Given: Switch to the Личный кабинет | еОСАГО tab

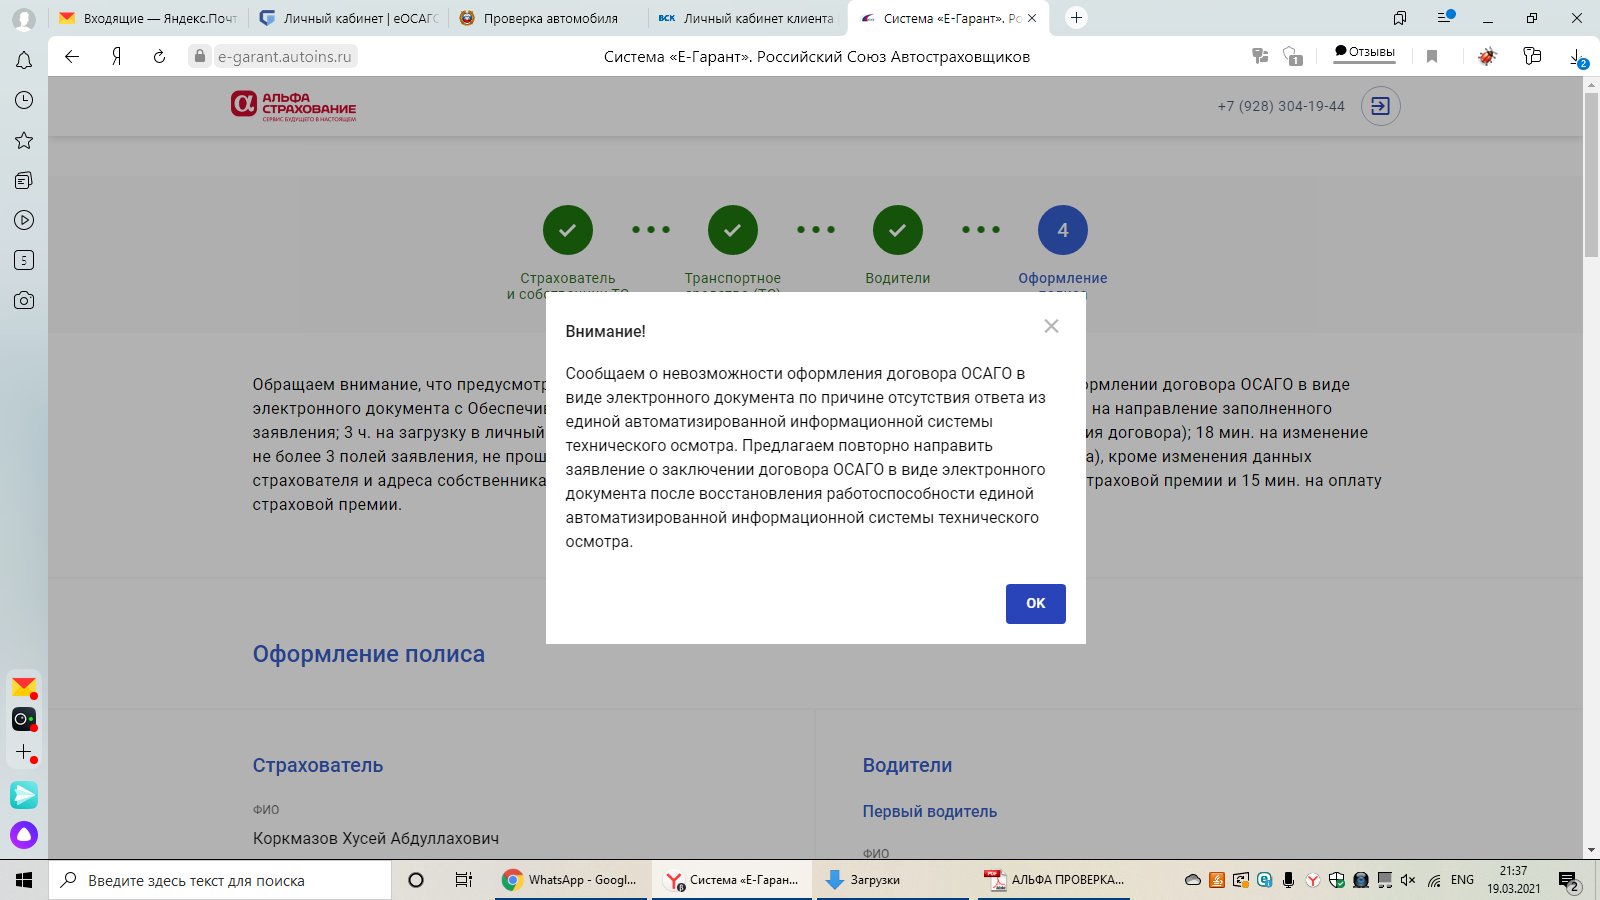Looking at the screenshot, I should click(x=348, y=18).
